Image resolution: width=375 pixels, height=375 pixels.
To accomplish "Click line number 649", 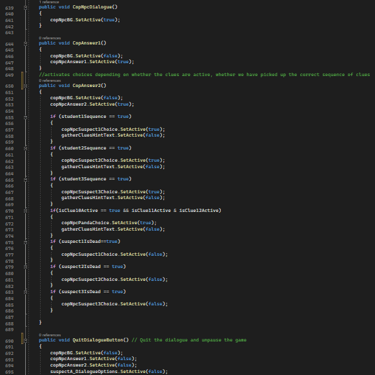I will [x=9, y=75].
